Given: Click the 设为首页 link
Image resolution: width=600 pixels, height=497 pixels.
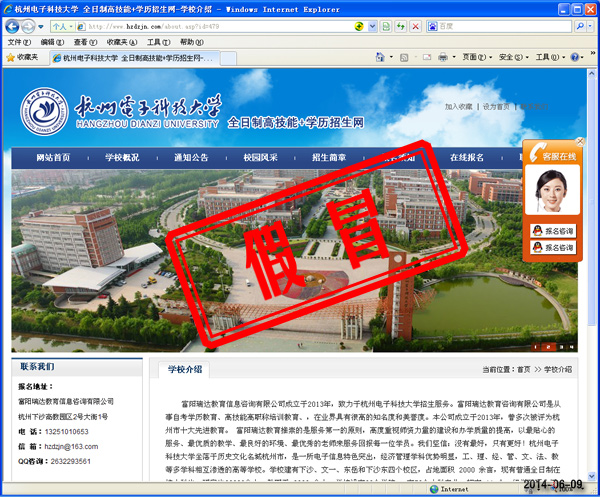Looking at the screenshot, I should click(496, 107).
